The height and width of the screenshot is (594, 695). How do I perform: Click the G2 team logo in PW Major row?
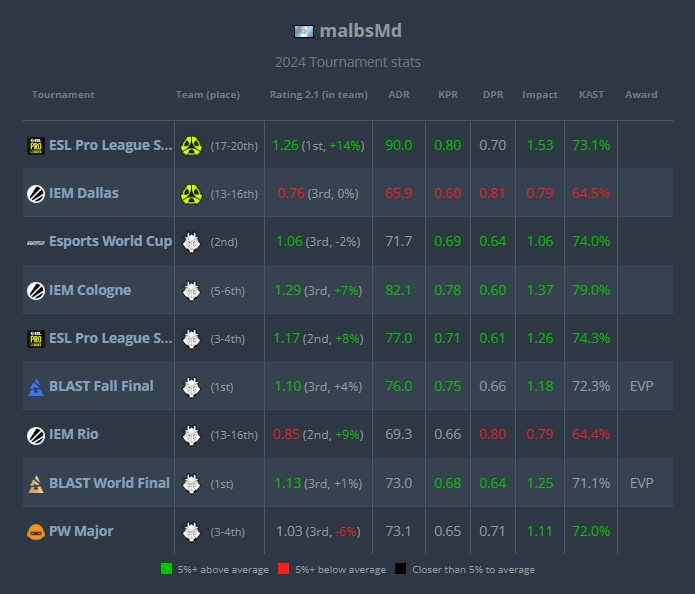coord(191,532)
